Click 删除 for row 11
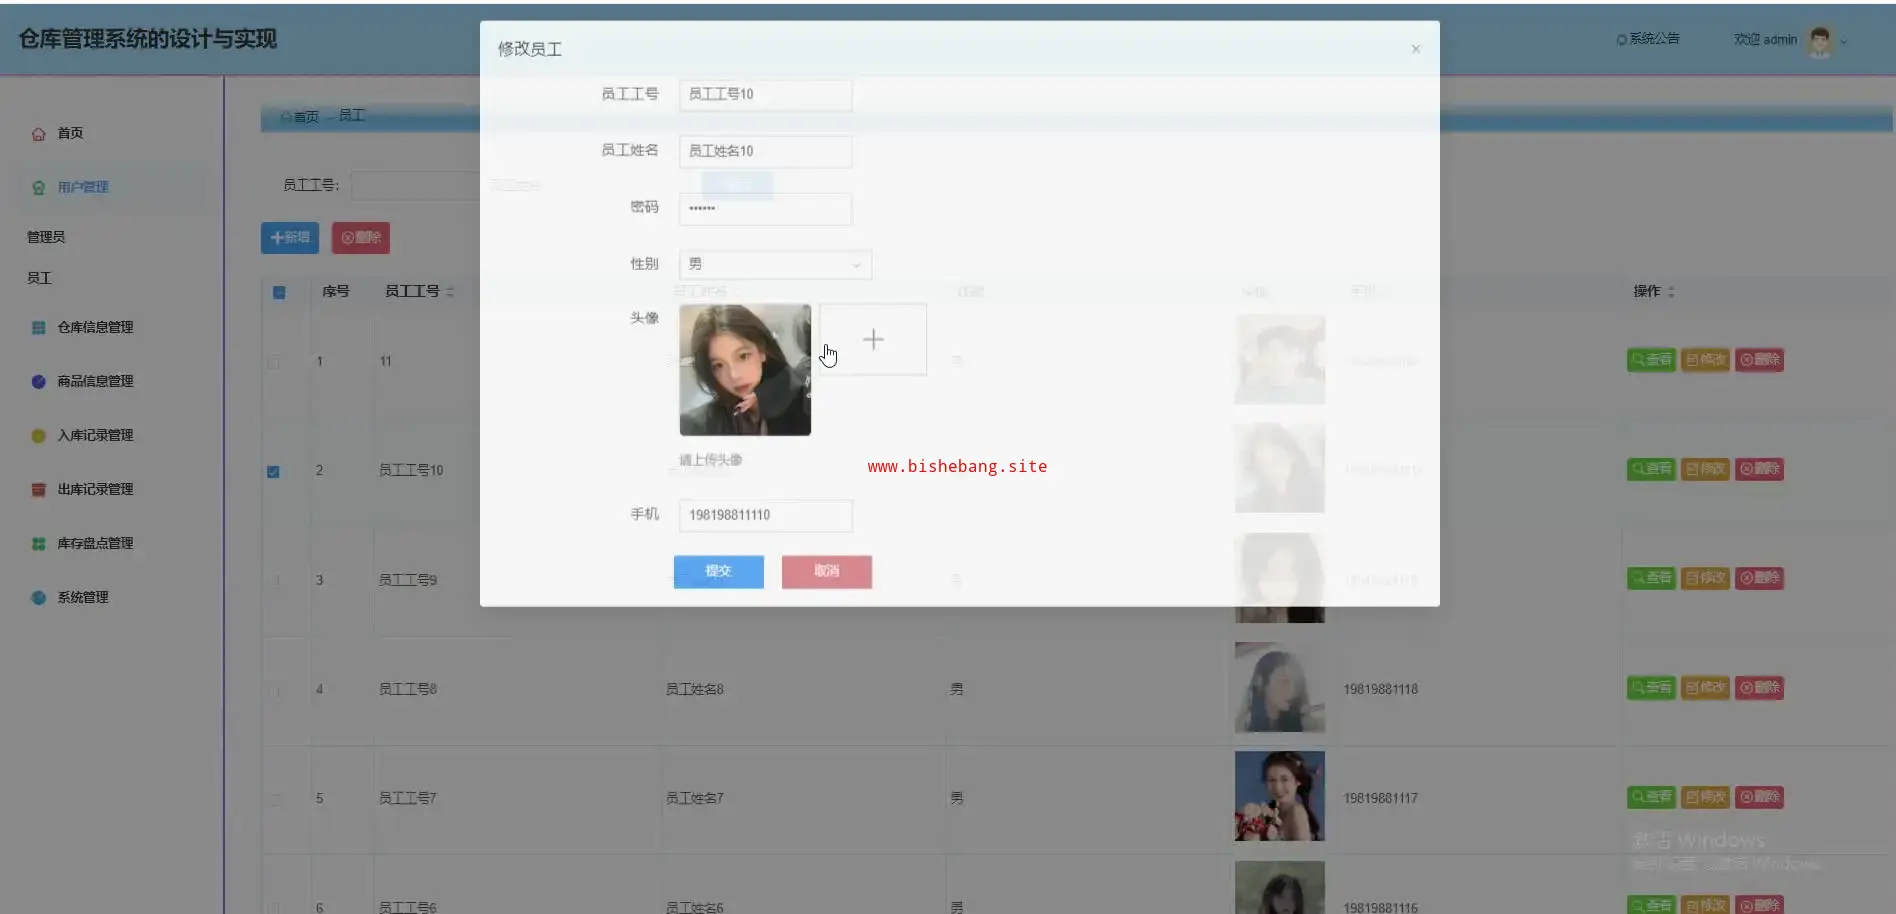1896x914 pixels. (x=1759, y=360)
